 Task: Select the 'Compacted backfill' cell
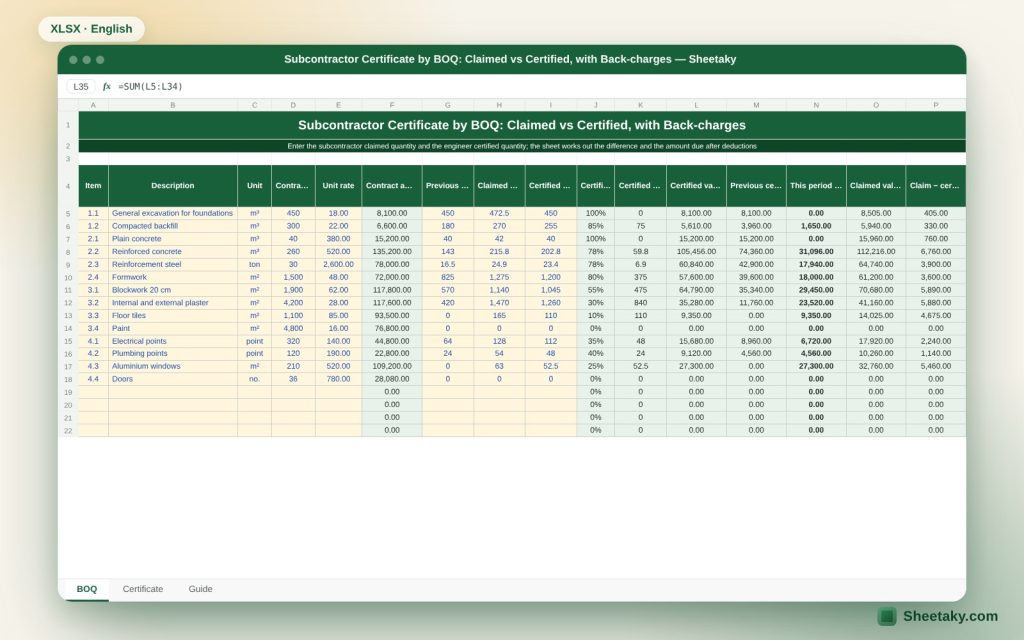(172, 226)
